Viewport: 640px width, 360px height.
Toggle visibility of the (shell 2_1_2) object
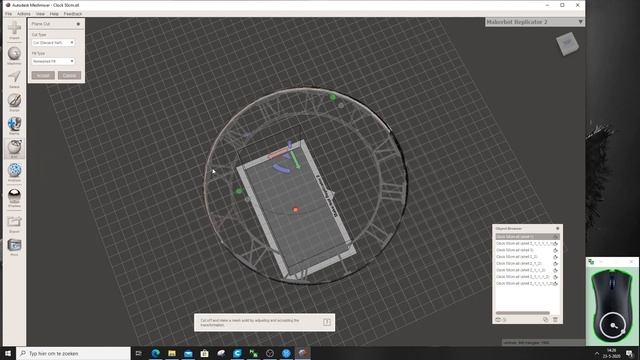pyautogui.click(x=556, y=264)
